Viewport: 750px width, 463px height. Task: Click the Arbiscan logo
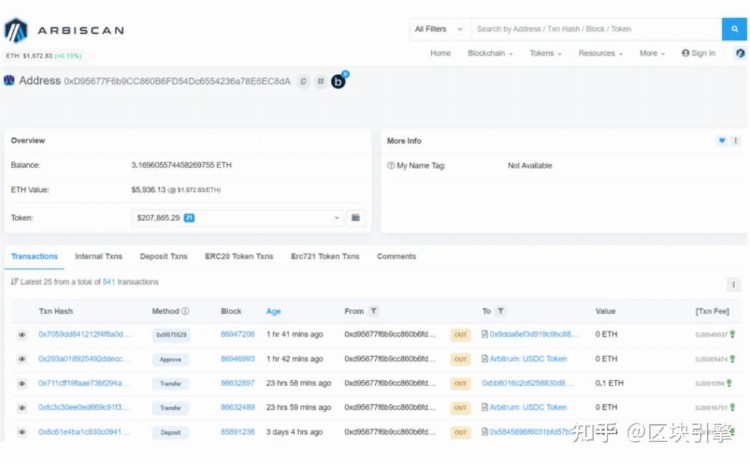64,30
